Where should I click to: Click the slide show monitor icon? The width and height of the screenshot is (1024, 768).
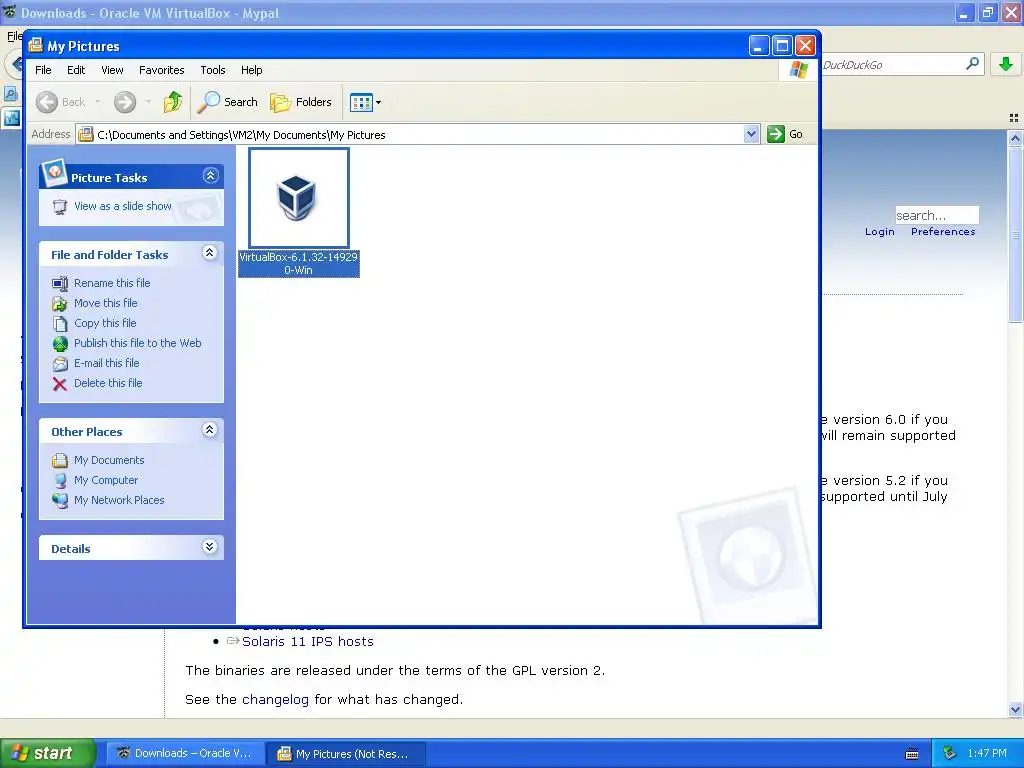(59, 207)
